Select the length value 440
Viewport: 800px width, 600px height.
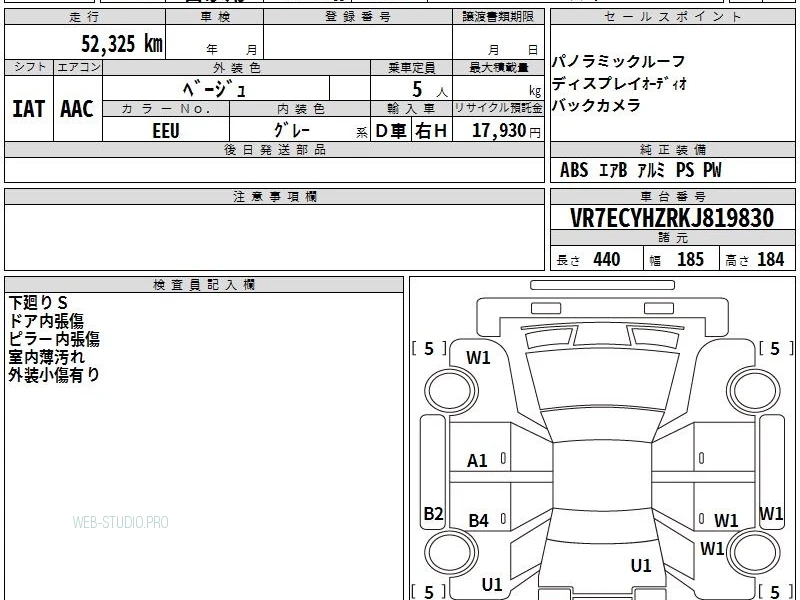[x=607, y=260]
